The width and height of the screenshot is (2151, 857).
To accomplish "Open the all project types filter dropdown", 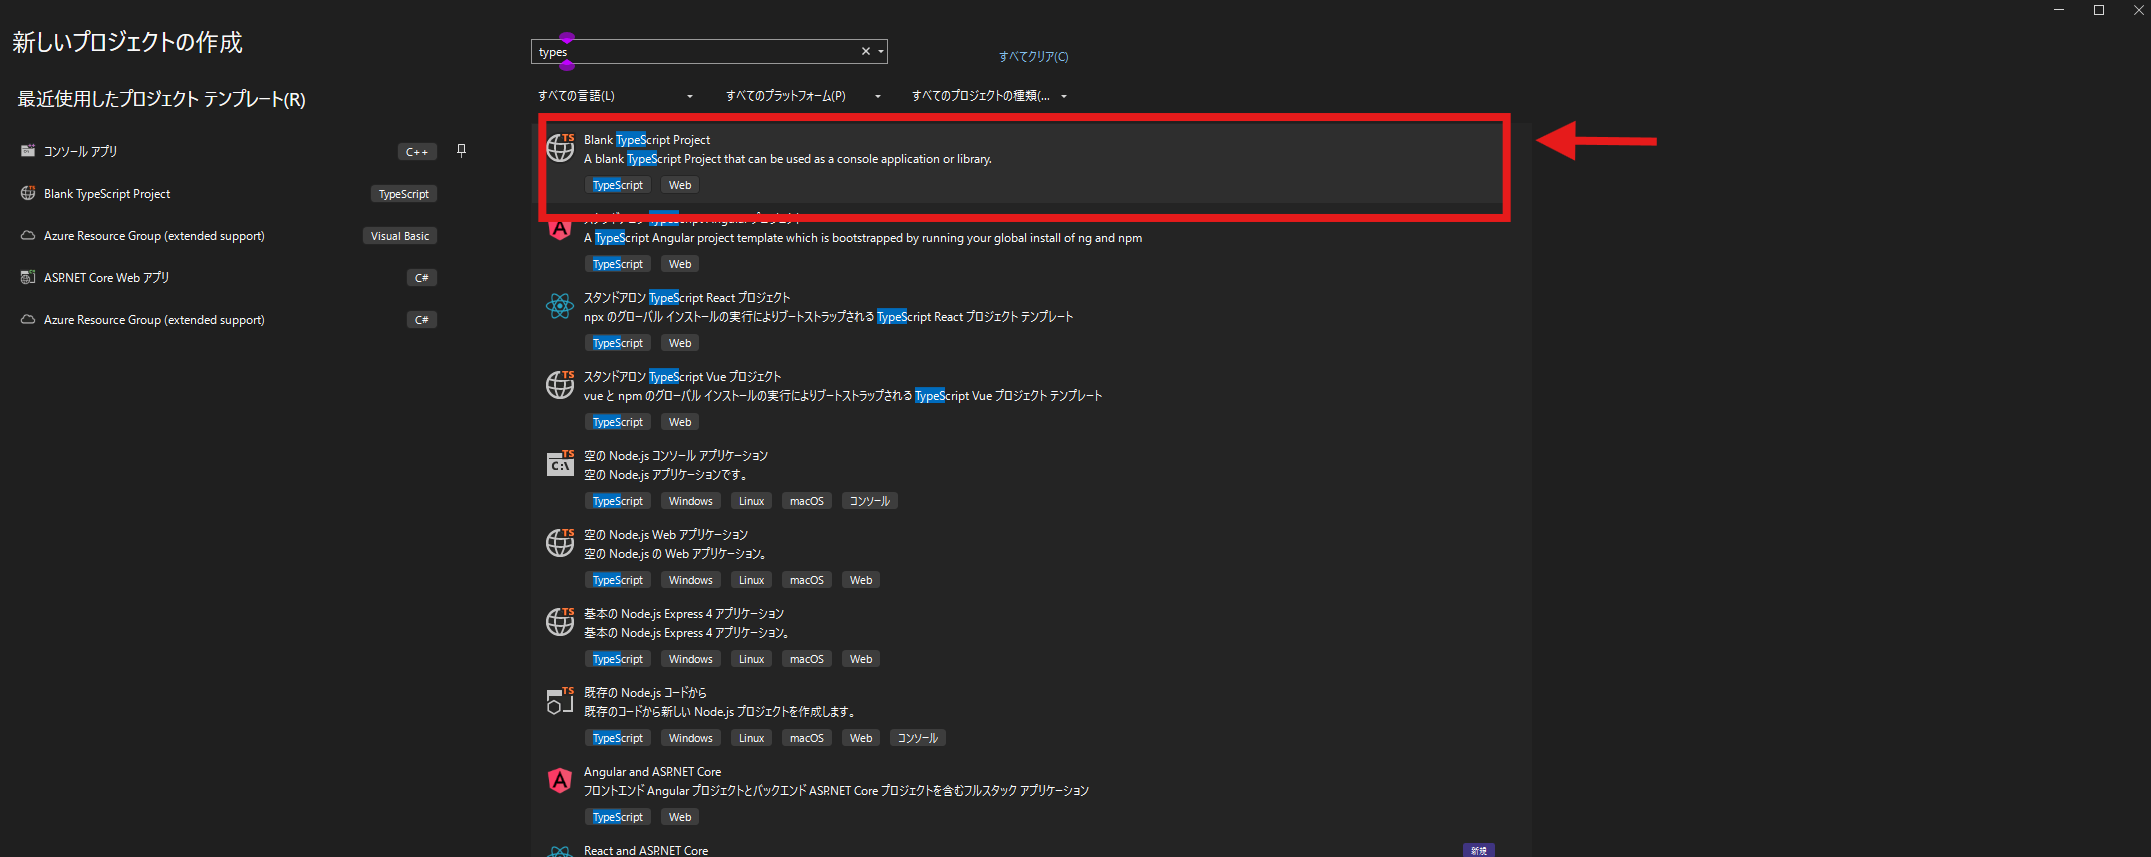I will click(989, 96).
